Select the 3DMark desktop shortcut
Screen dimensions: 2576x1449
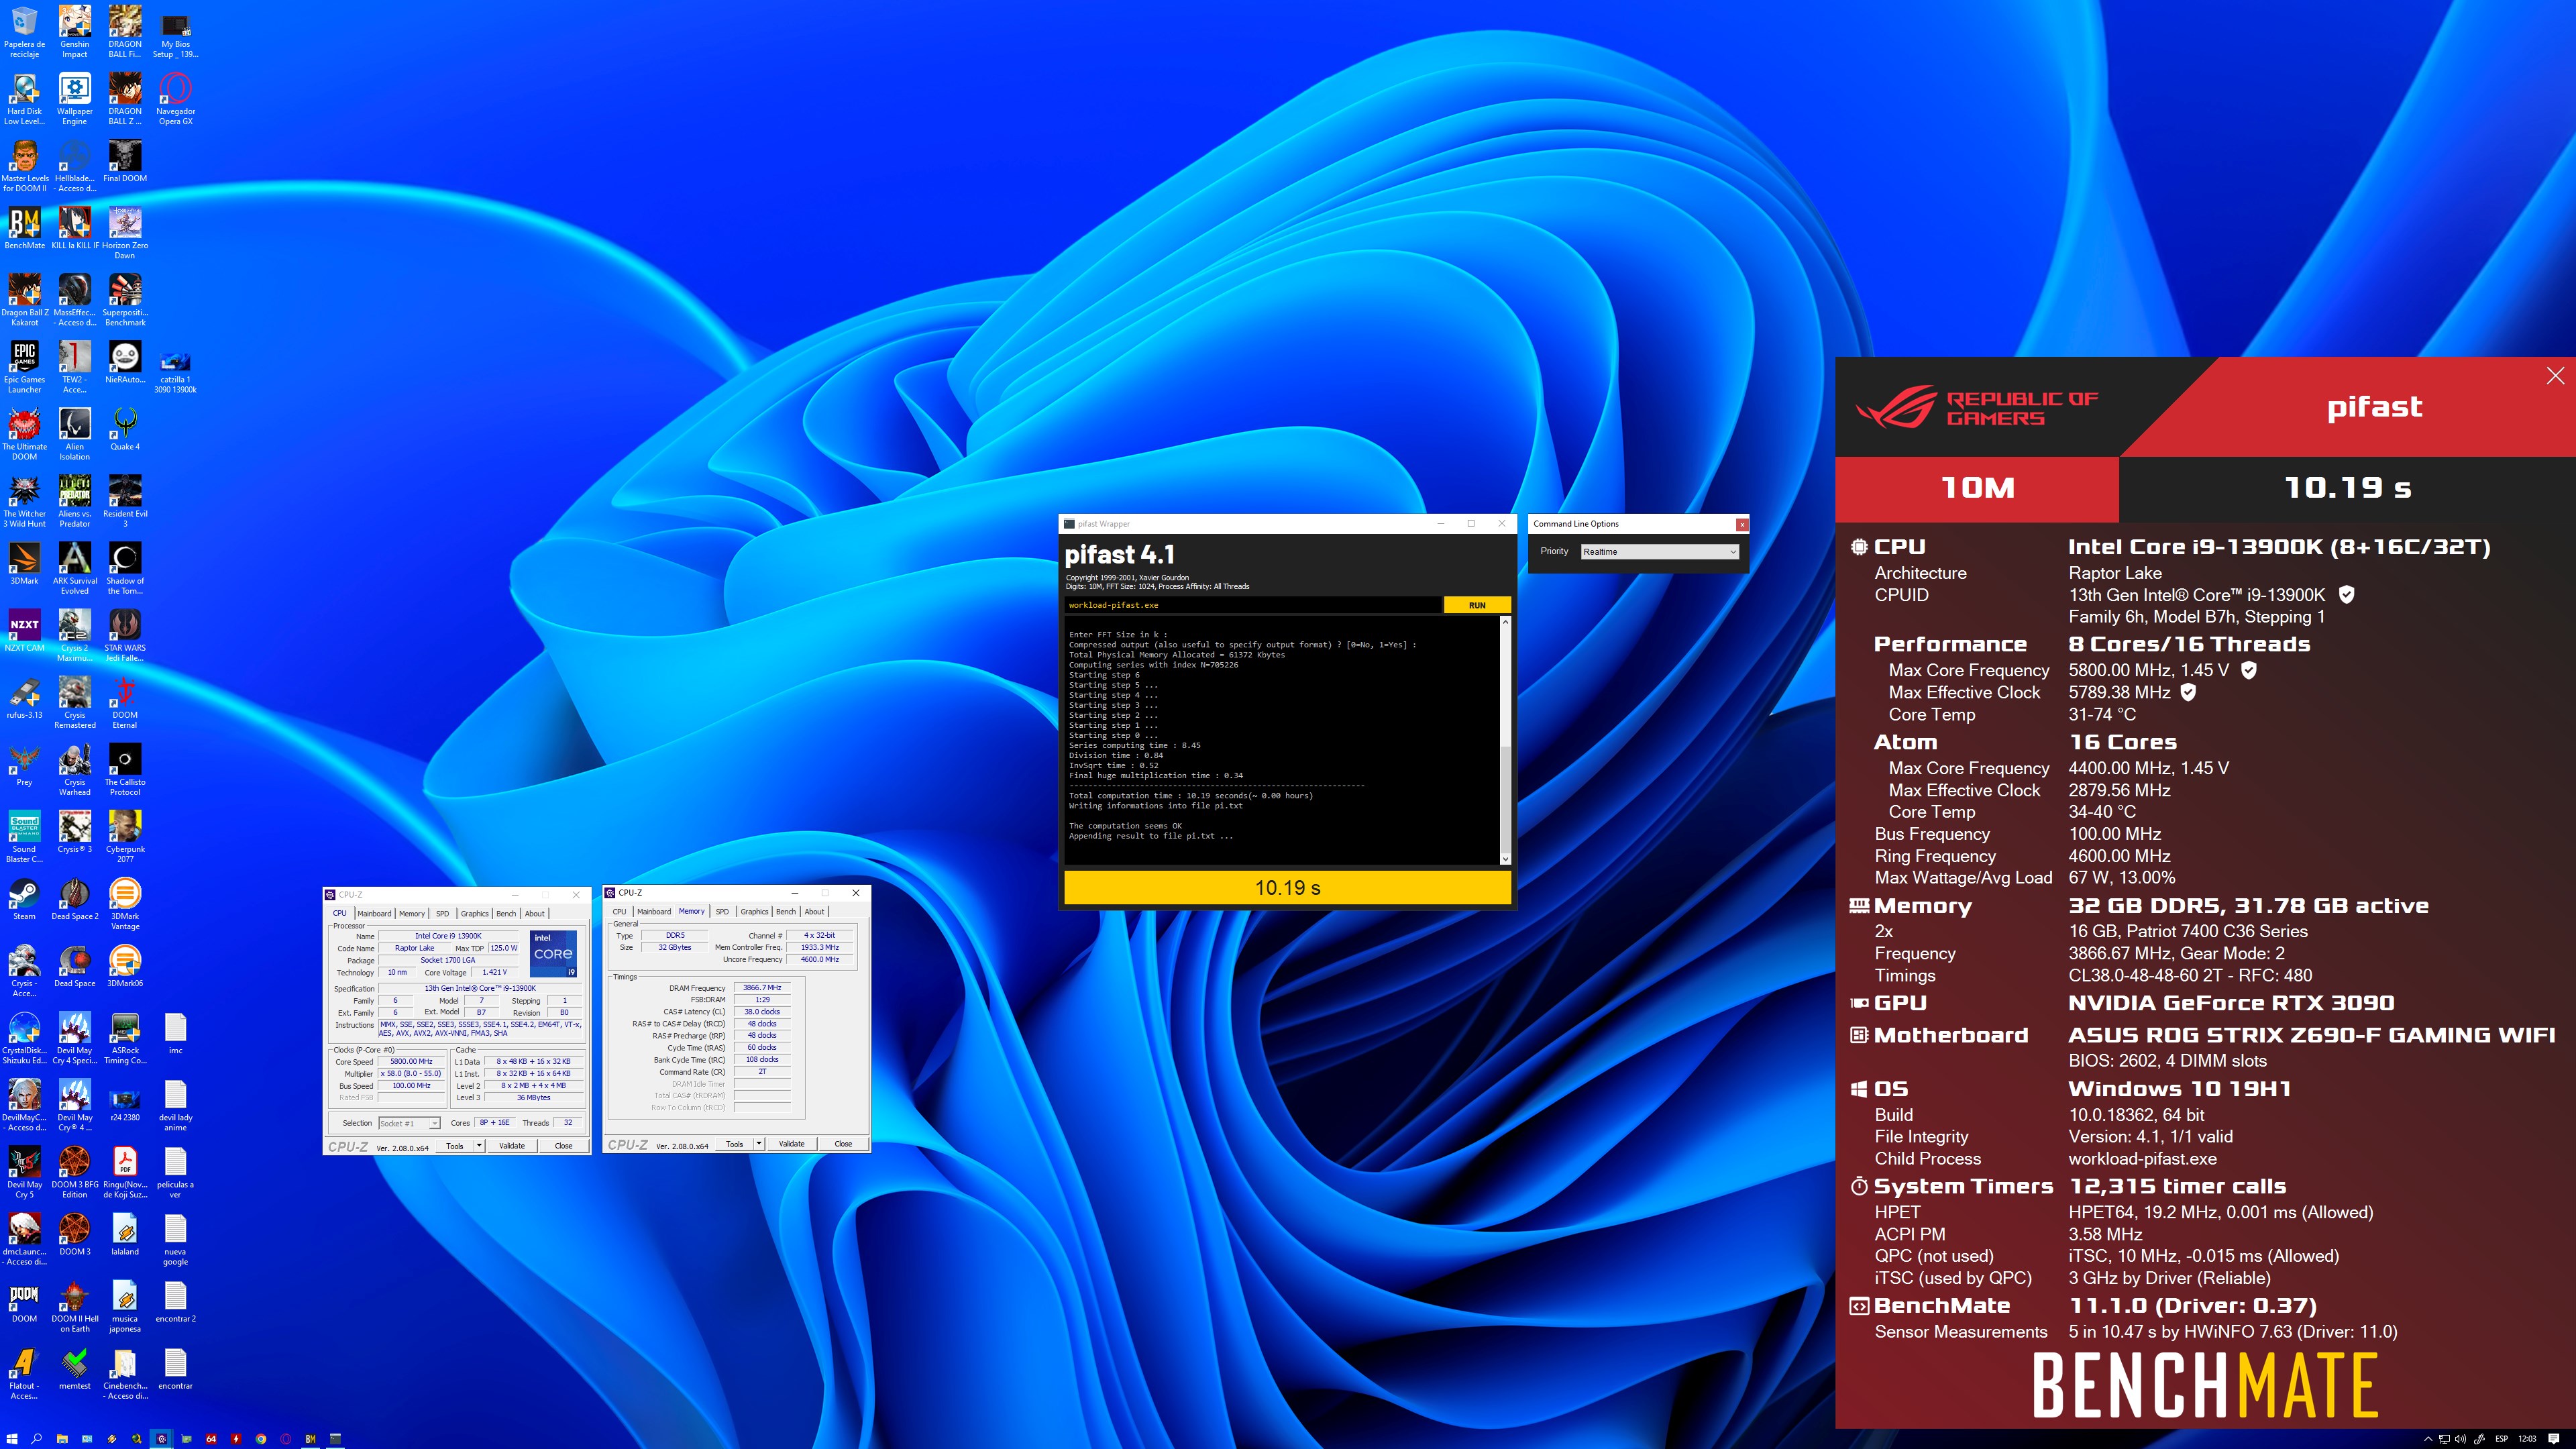[x=24, y=564]
